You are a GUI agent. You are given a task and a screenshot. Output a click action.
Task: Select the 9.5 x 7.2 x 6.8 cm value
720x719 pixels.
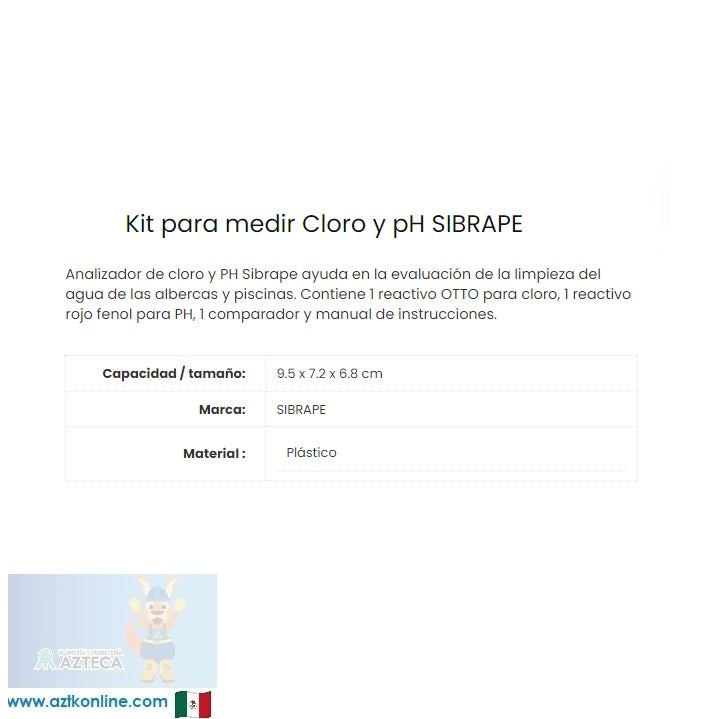[x=329, y=373]
